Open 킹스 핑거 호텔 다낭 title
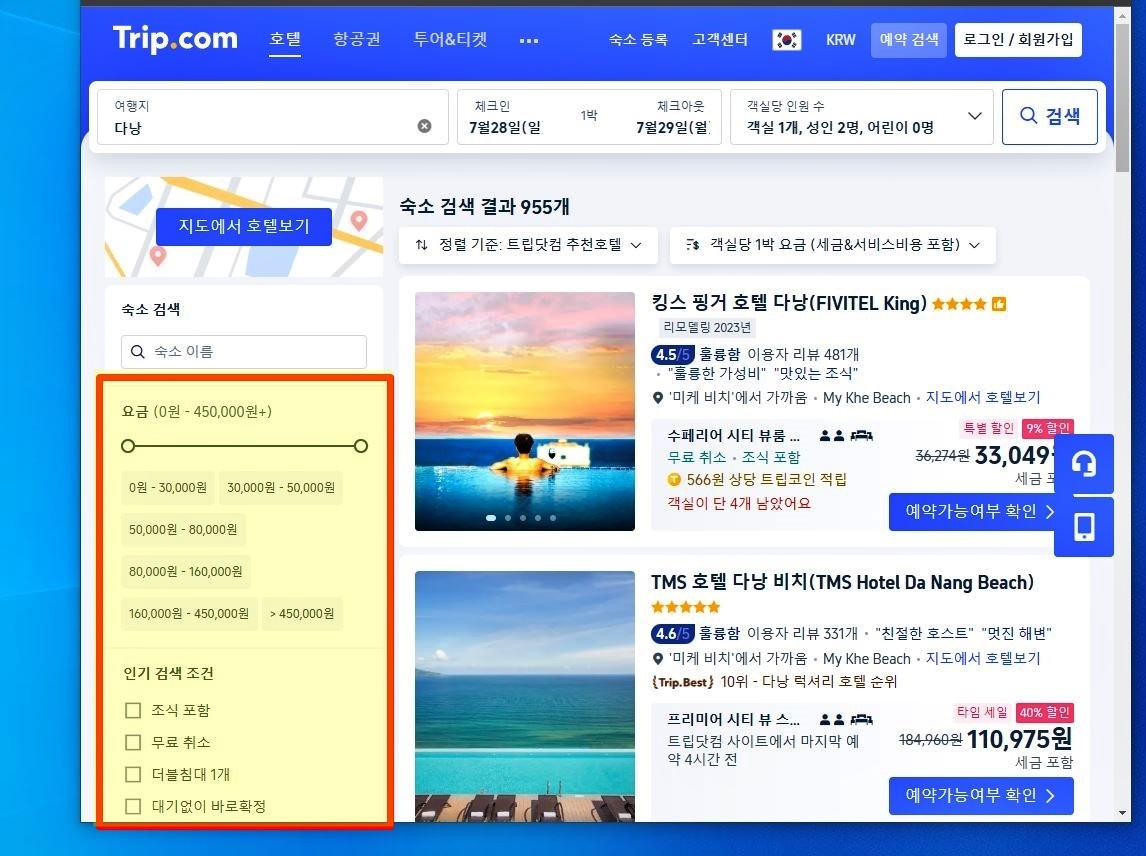Screen dimensions: 1146x856 click(x=789, y=303)
